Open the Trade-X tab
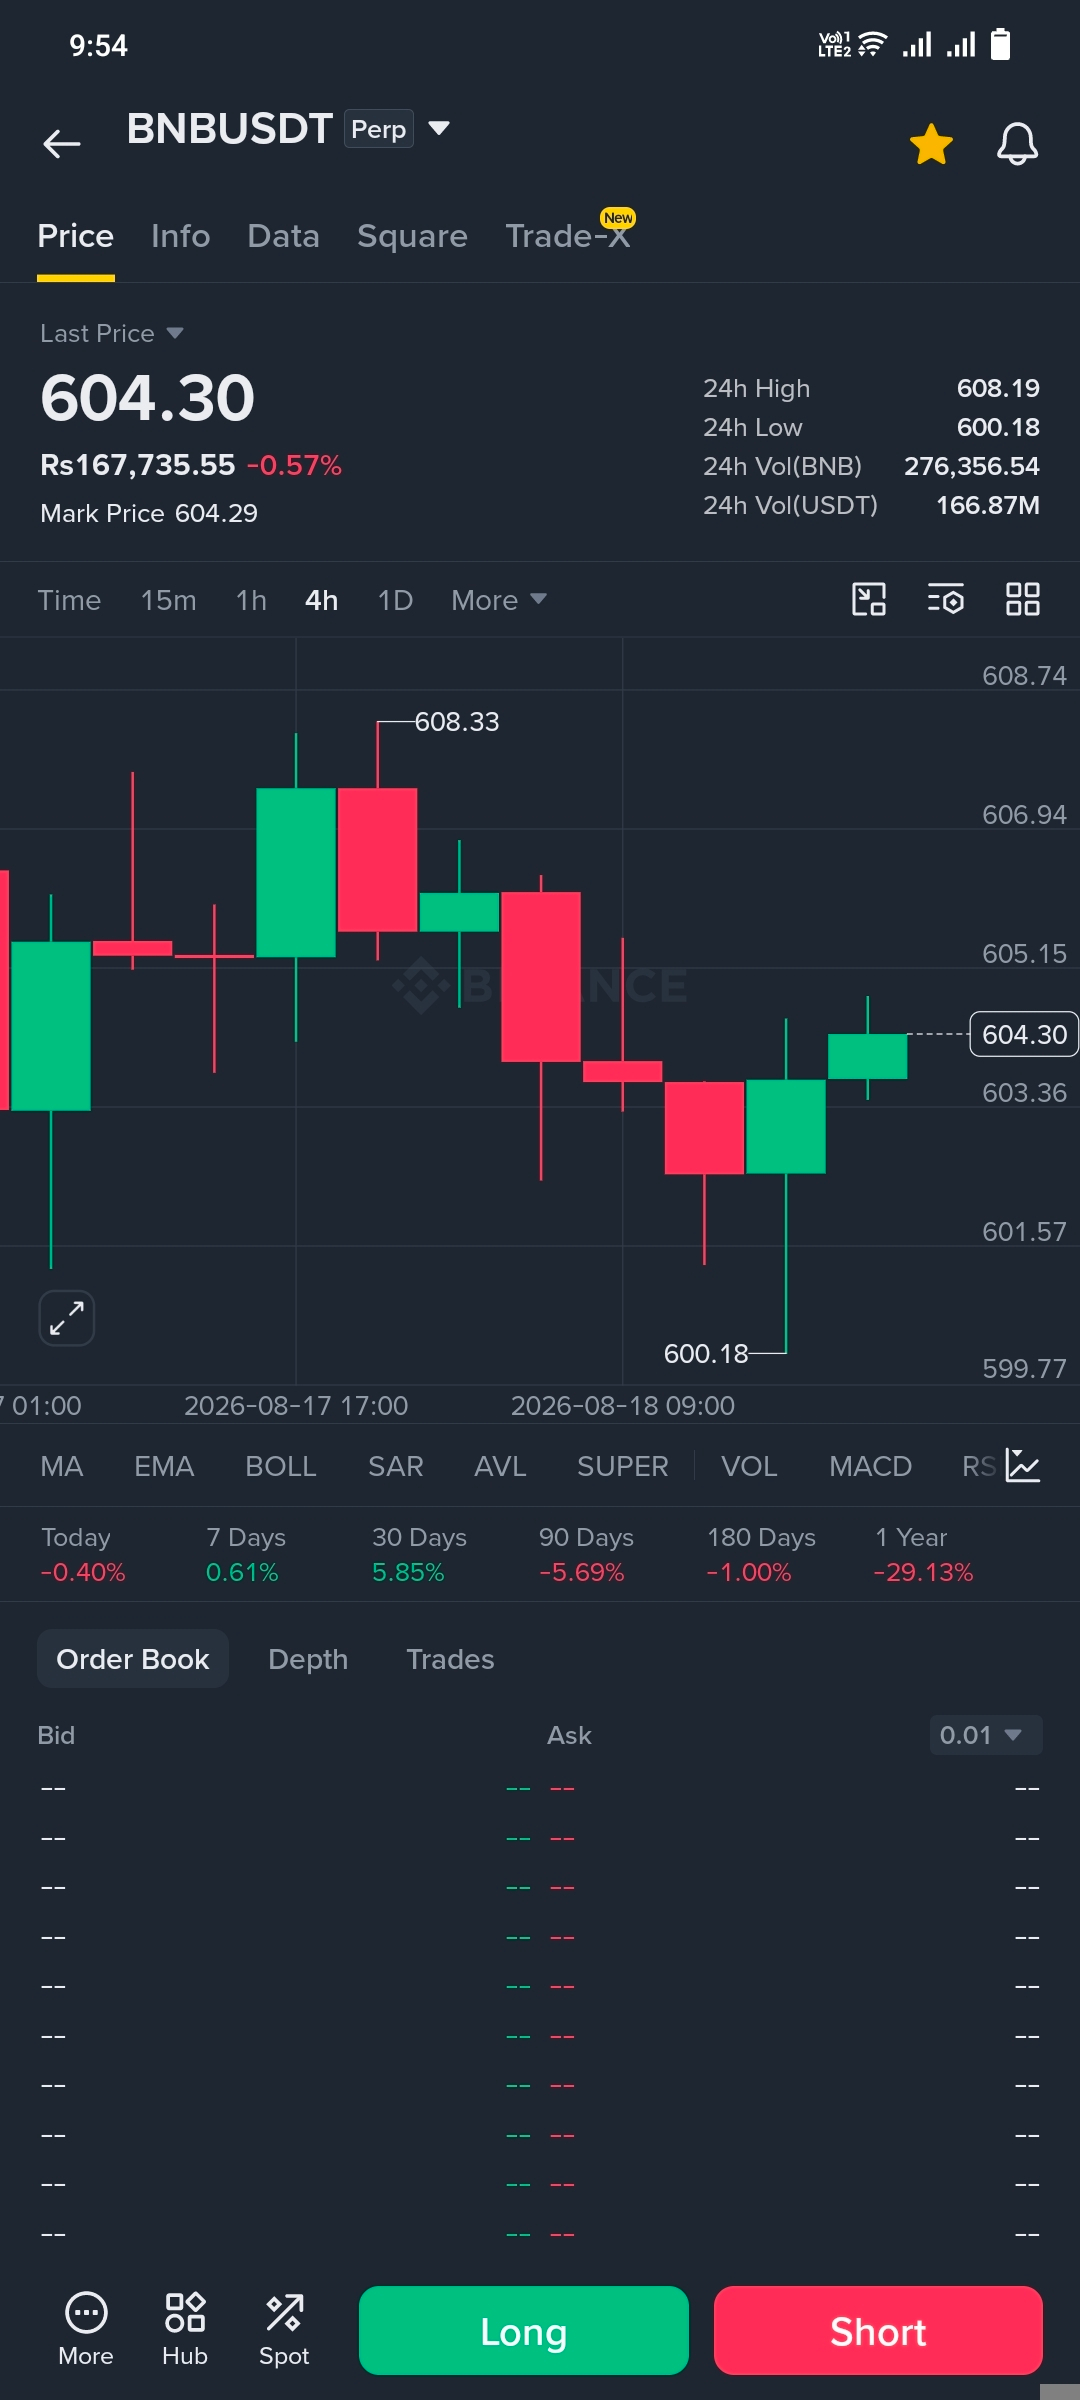 click(568, 236)
